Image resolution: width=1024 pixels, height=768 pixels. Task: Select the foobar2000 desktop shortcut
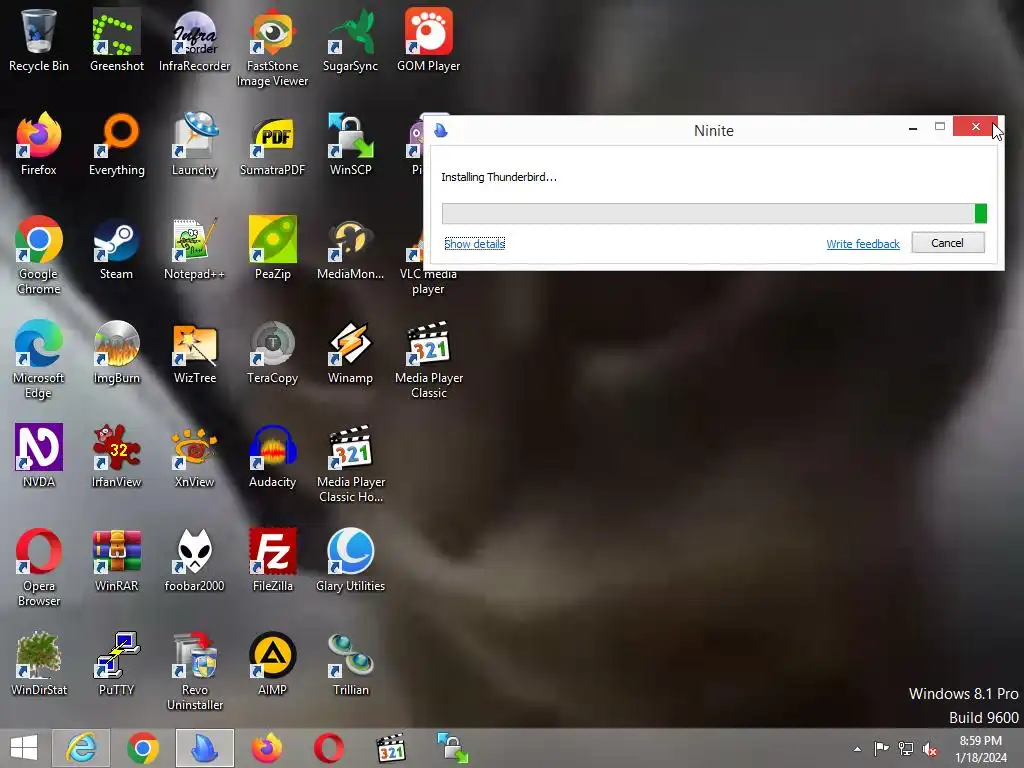(195, 559)
